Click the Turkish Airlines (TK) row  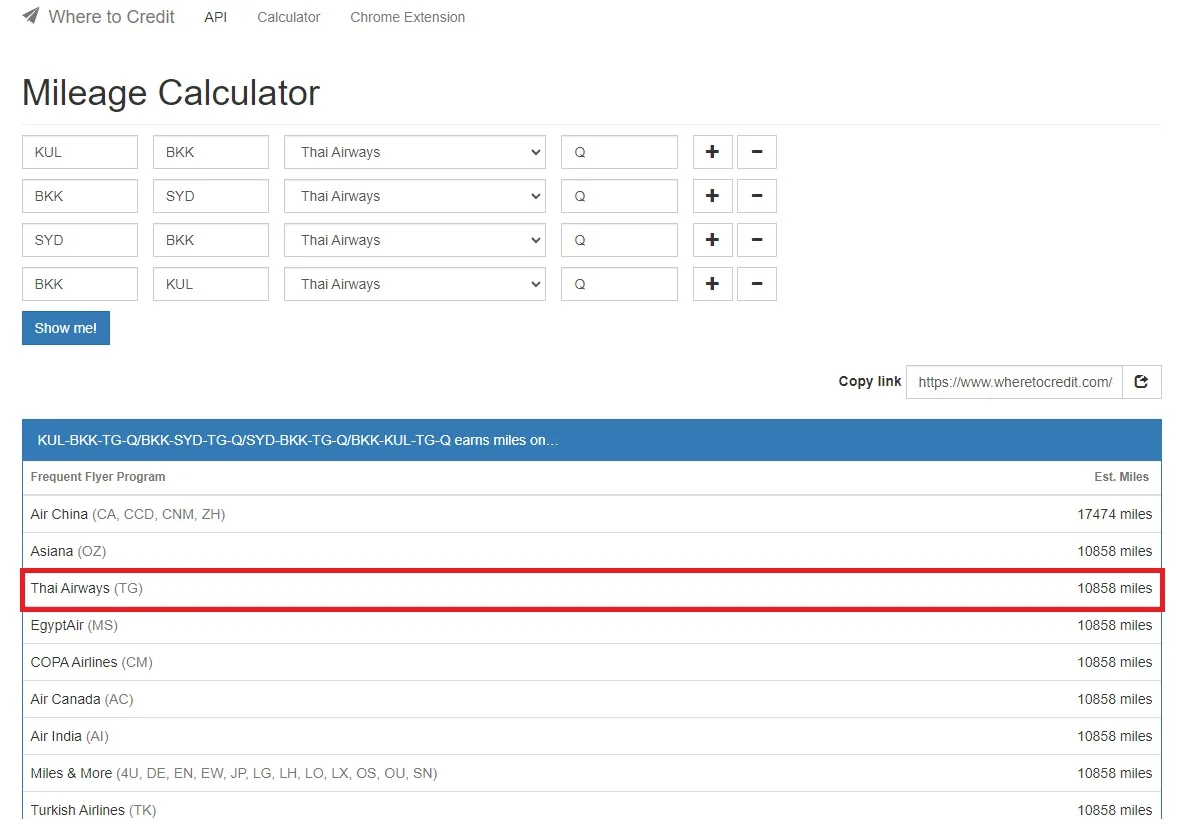point(592,806)
